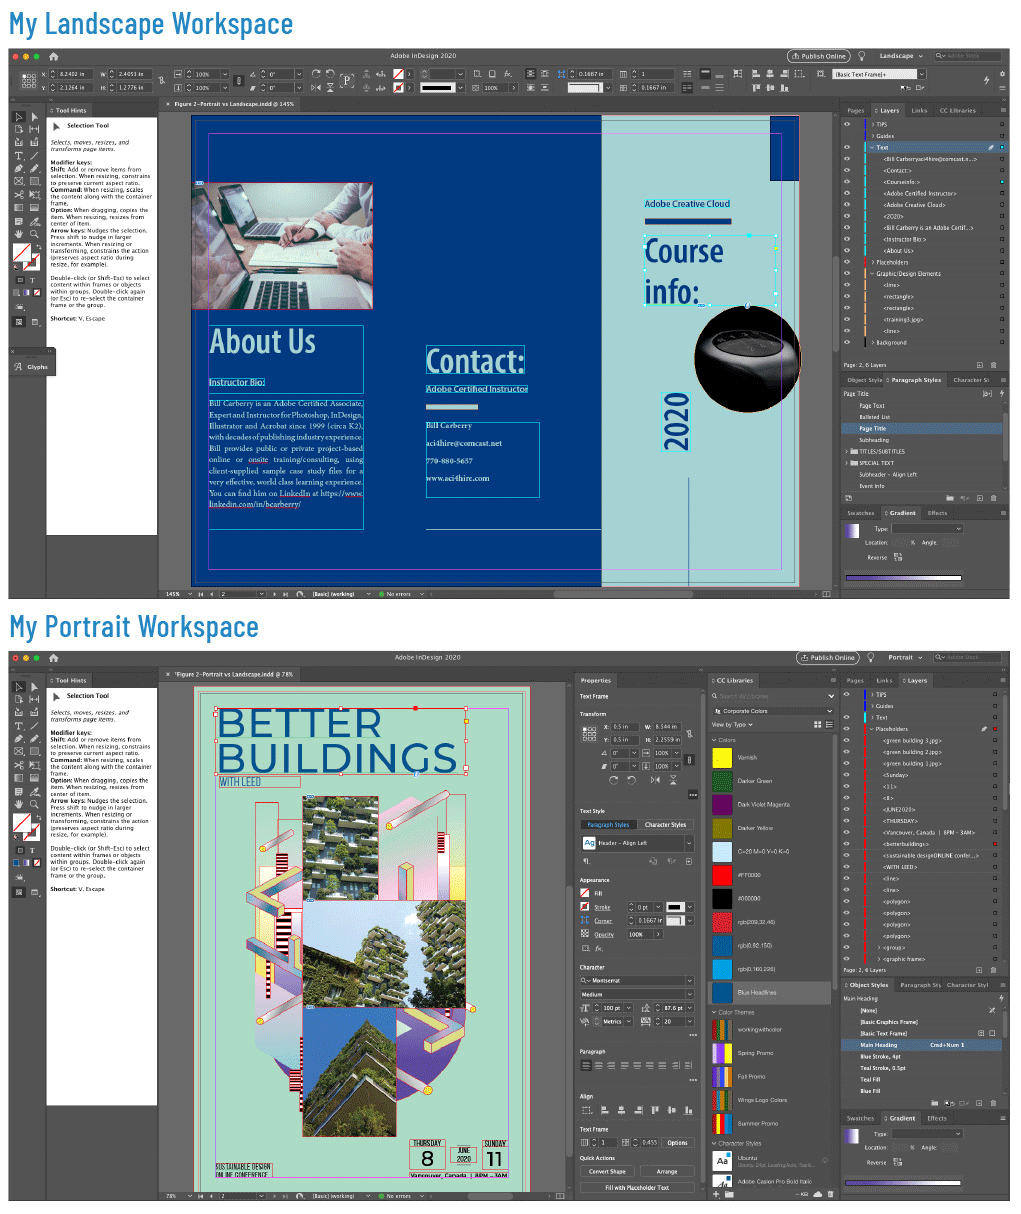Flip horizontal in the Portrait Properties panel
The height and width of the screenshot is (1214, 1021).
[x=654, y=779]
